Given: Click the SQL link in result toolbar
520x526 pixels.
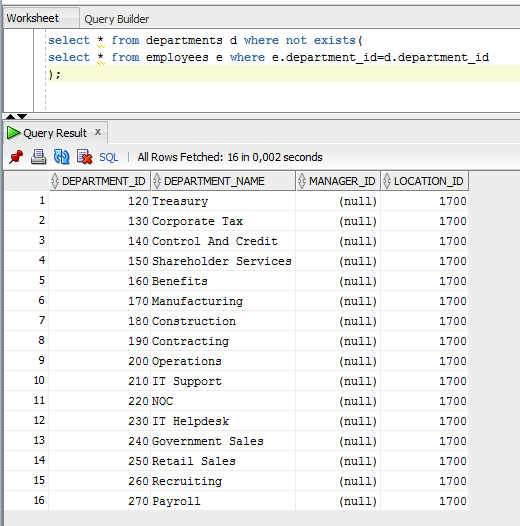Looking at the screenshot, I should point(108,157).
